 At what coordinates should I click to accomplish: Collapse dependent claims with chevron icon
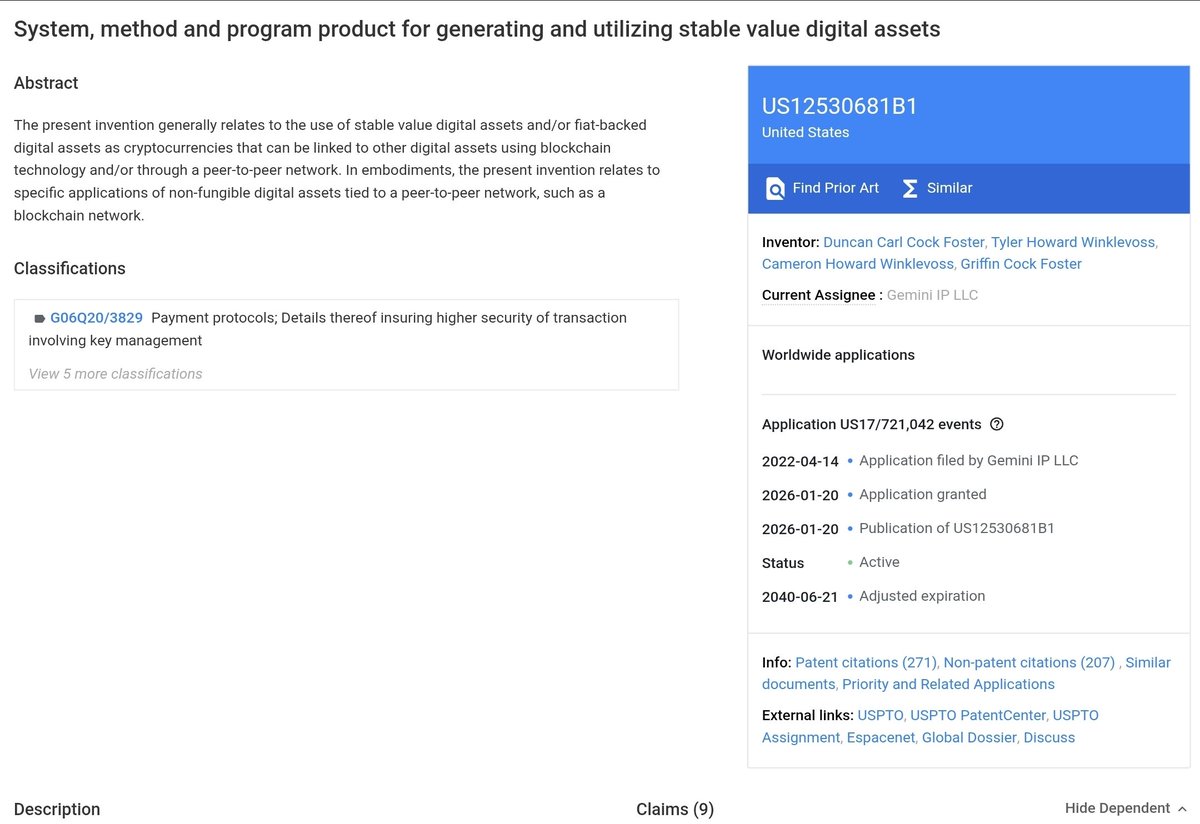(x=1182, y=809)
